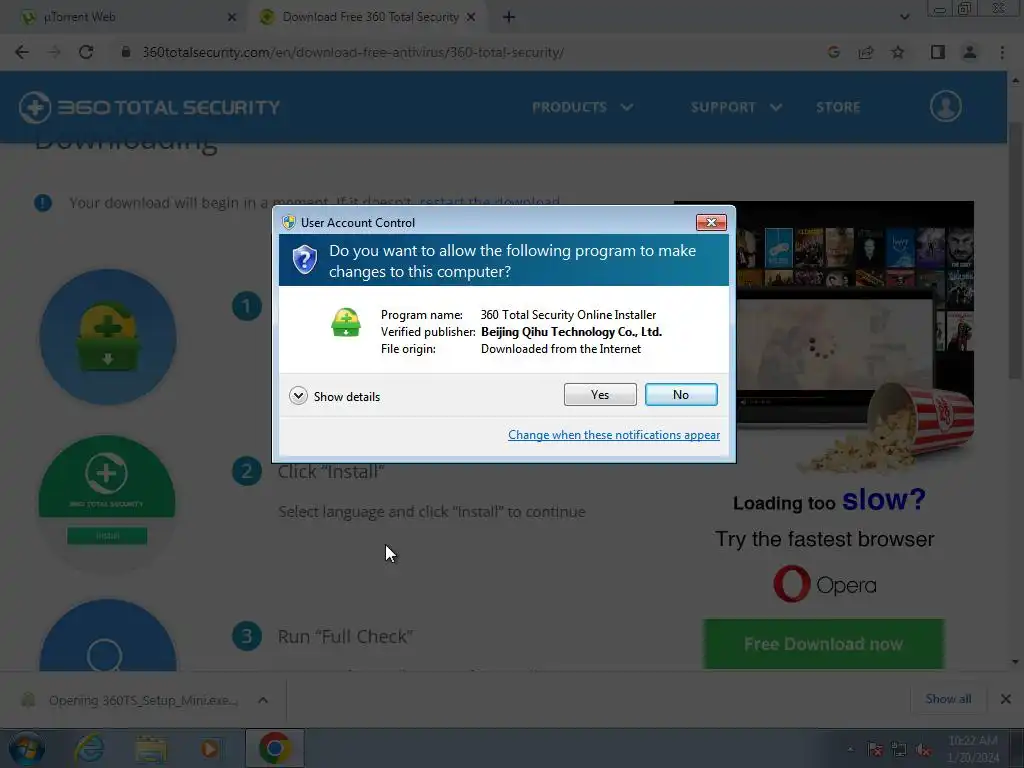The image size is (1024, 768).
Task: Click Show all downloads
Action: (948, 699)
